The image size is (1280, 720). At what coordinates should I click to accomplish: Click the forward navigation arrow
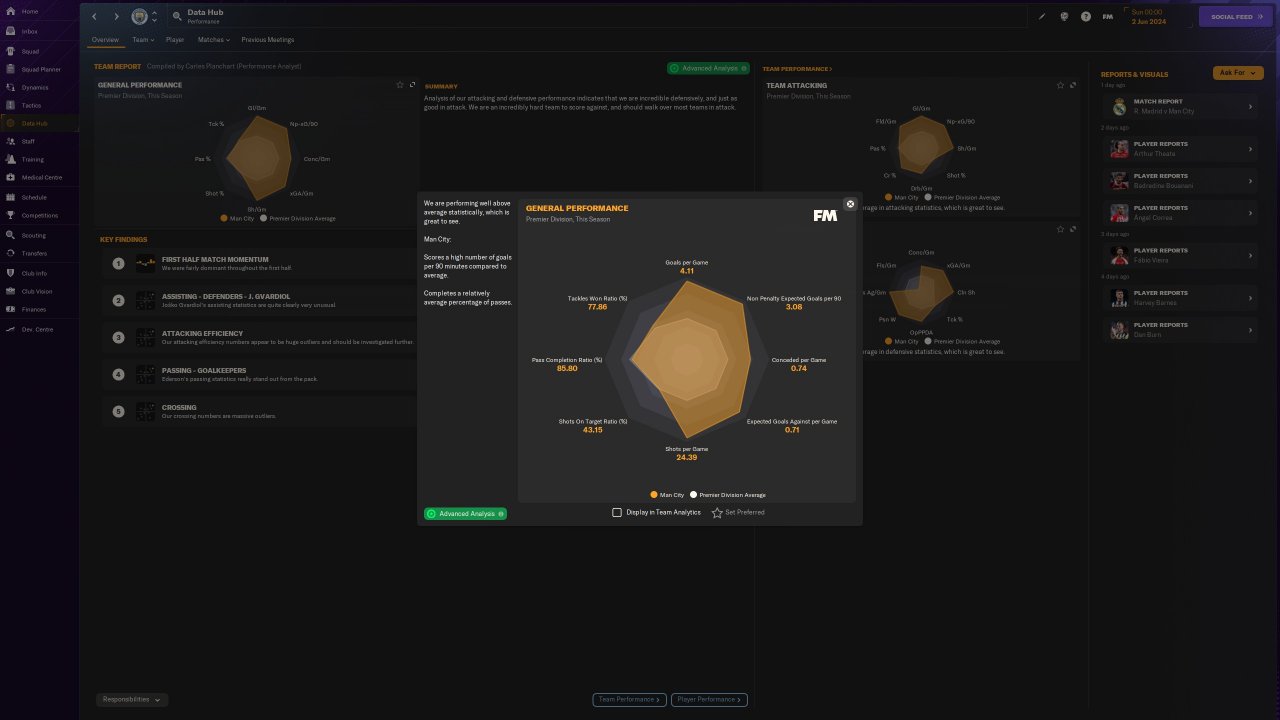click(116, 16)
